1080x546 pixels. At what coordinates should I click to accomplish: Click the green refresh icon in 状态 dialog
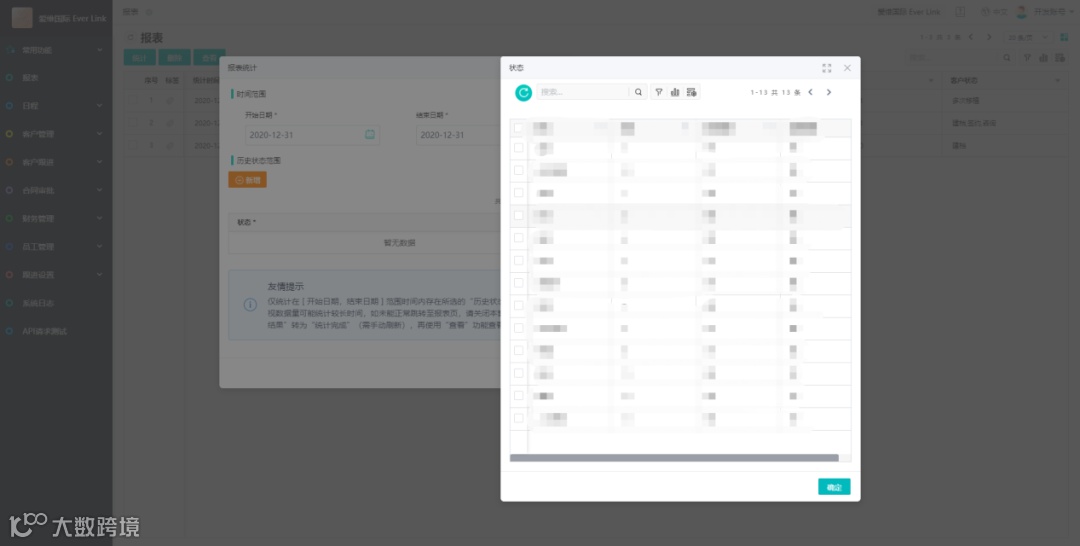523,92
